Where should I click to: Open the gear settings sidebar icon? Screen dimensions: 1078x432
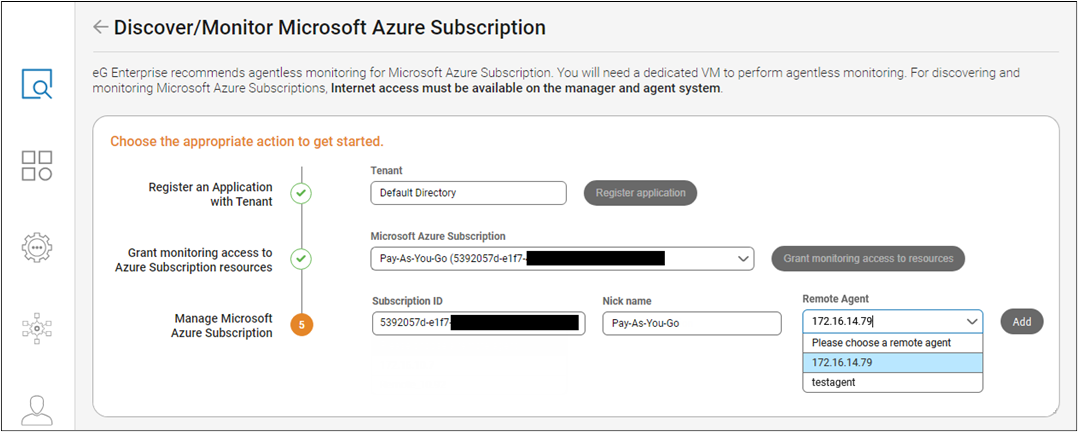point(37,246)
